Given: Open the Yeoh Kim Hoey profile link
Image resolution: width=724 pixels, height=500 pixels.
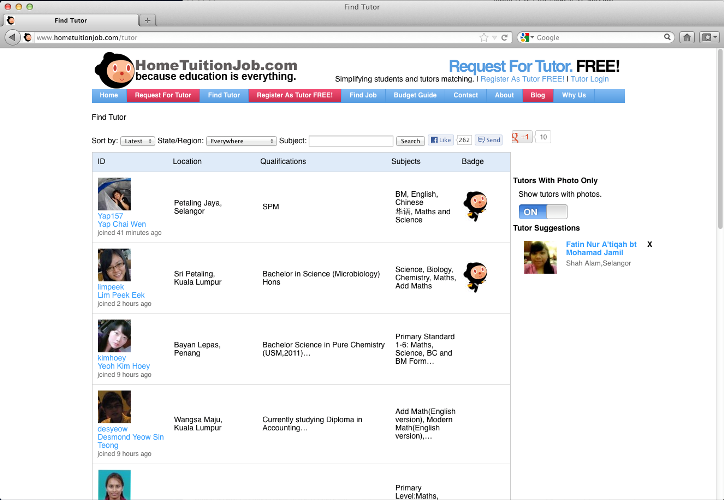Looking at the screenshot, I should (124, 366).
